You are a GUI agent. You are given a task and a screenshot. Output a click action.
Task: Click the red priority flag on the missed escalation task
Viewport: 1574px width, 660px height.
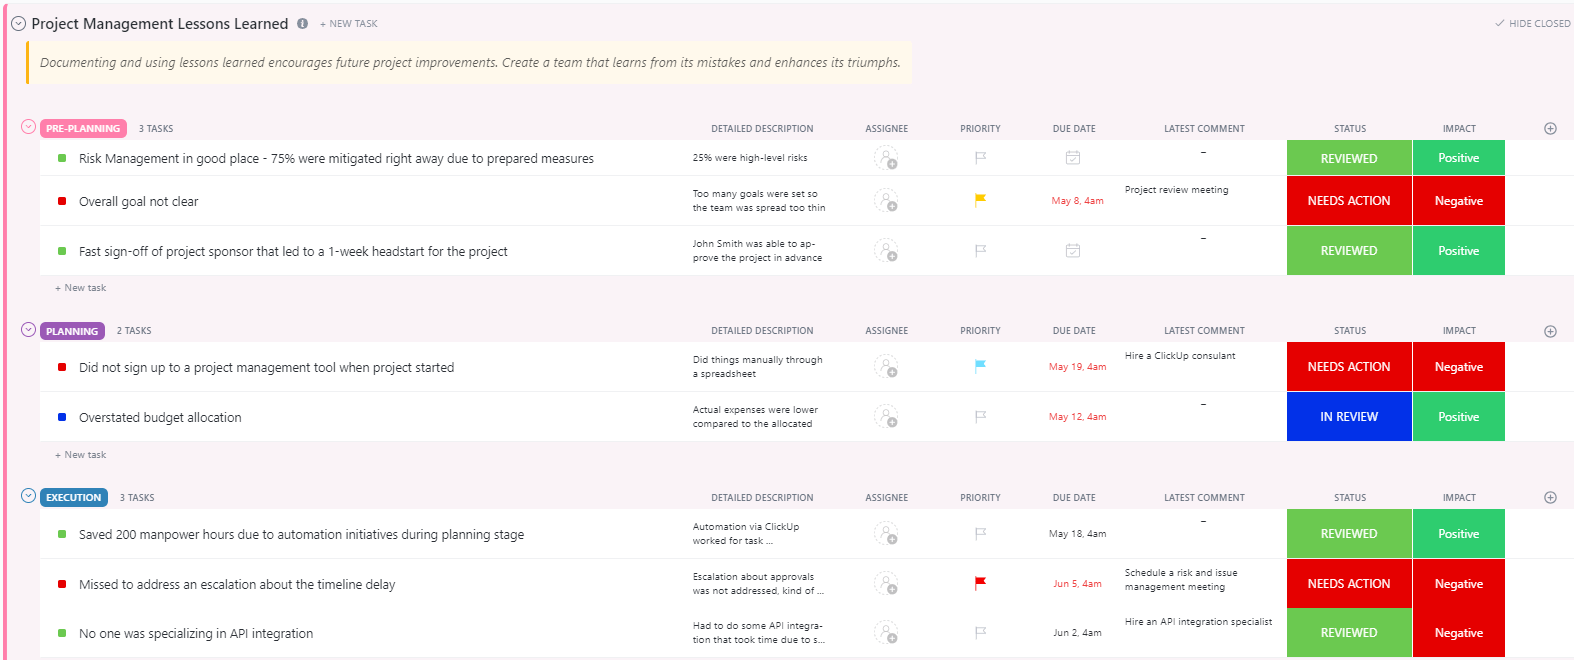pos(980,583)
